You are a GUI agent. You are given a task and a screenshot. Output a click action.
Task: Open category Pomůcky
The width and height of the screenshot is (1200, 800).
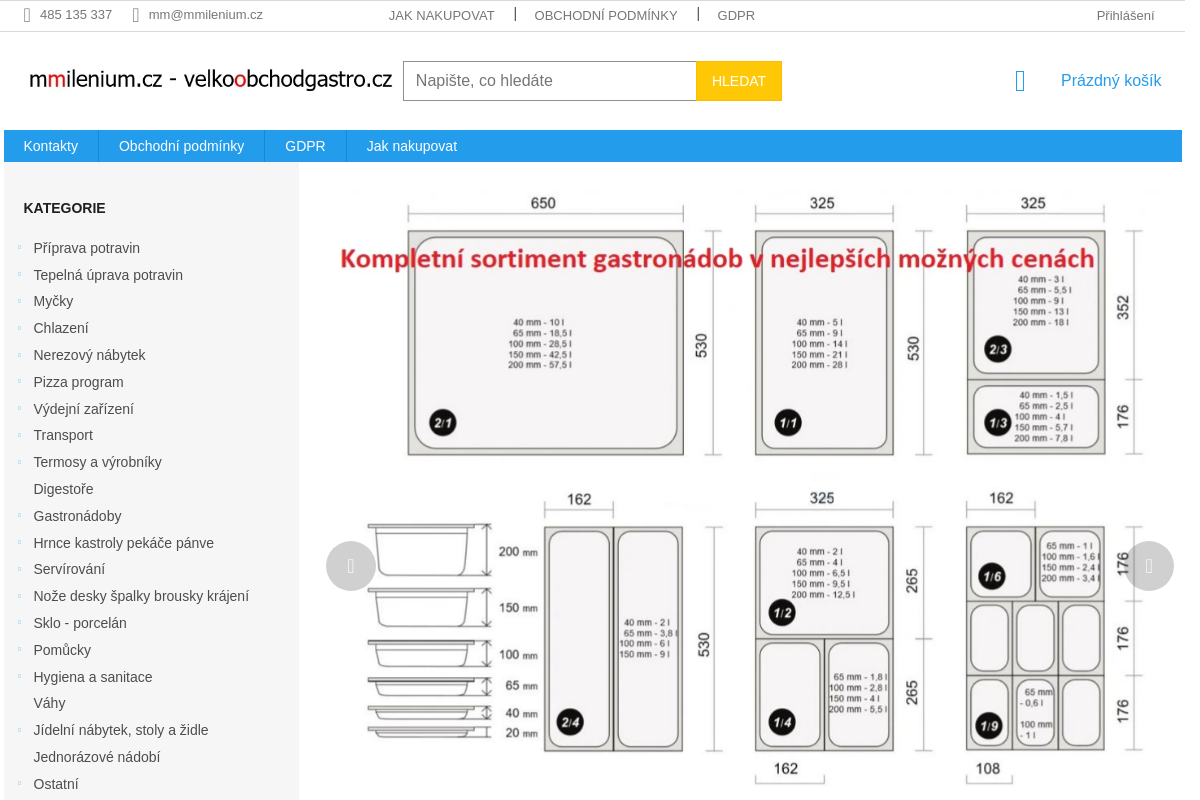[x=62, y=650]
